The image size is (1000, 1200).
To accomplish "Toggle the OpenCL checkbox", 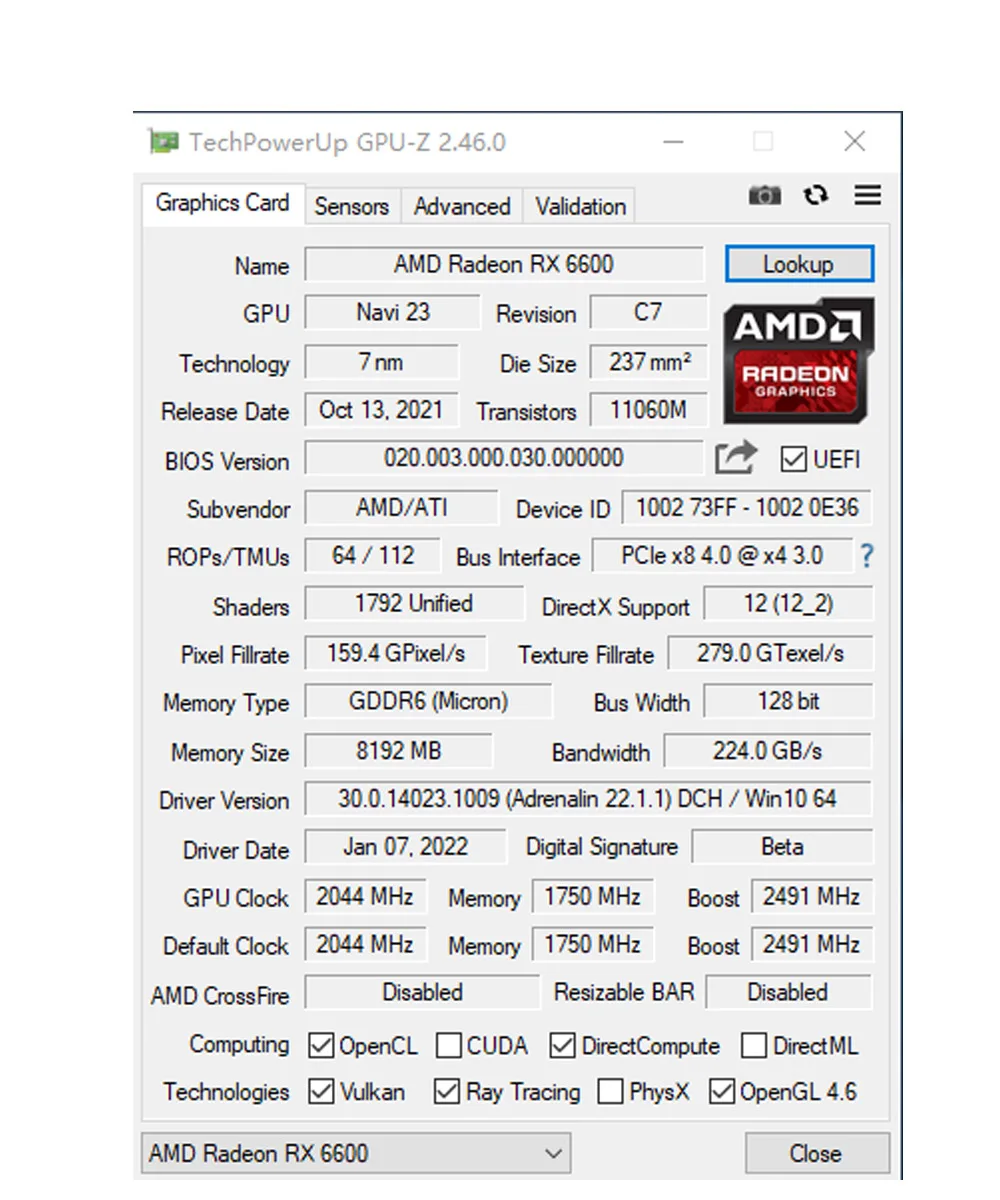I will coord(321,1046).
